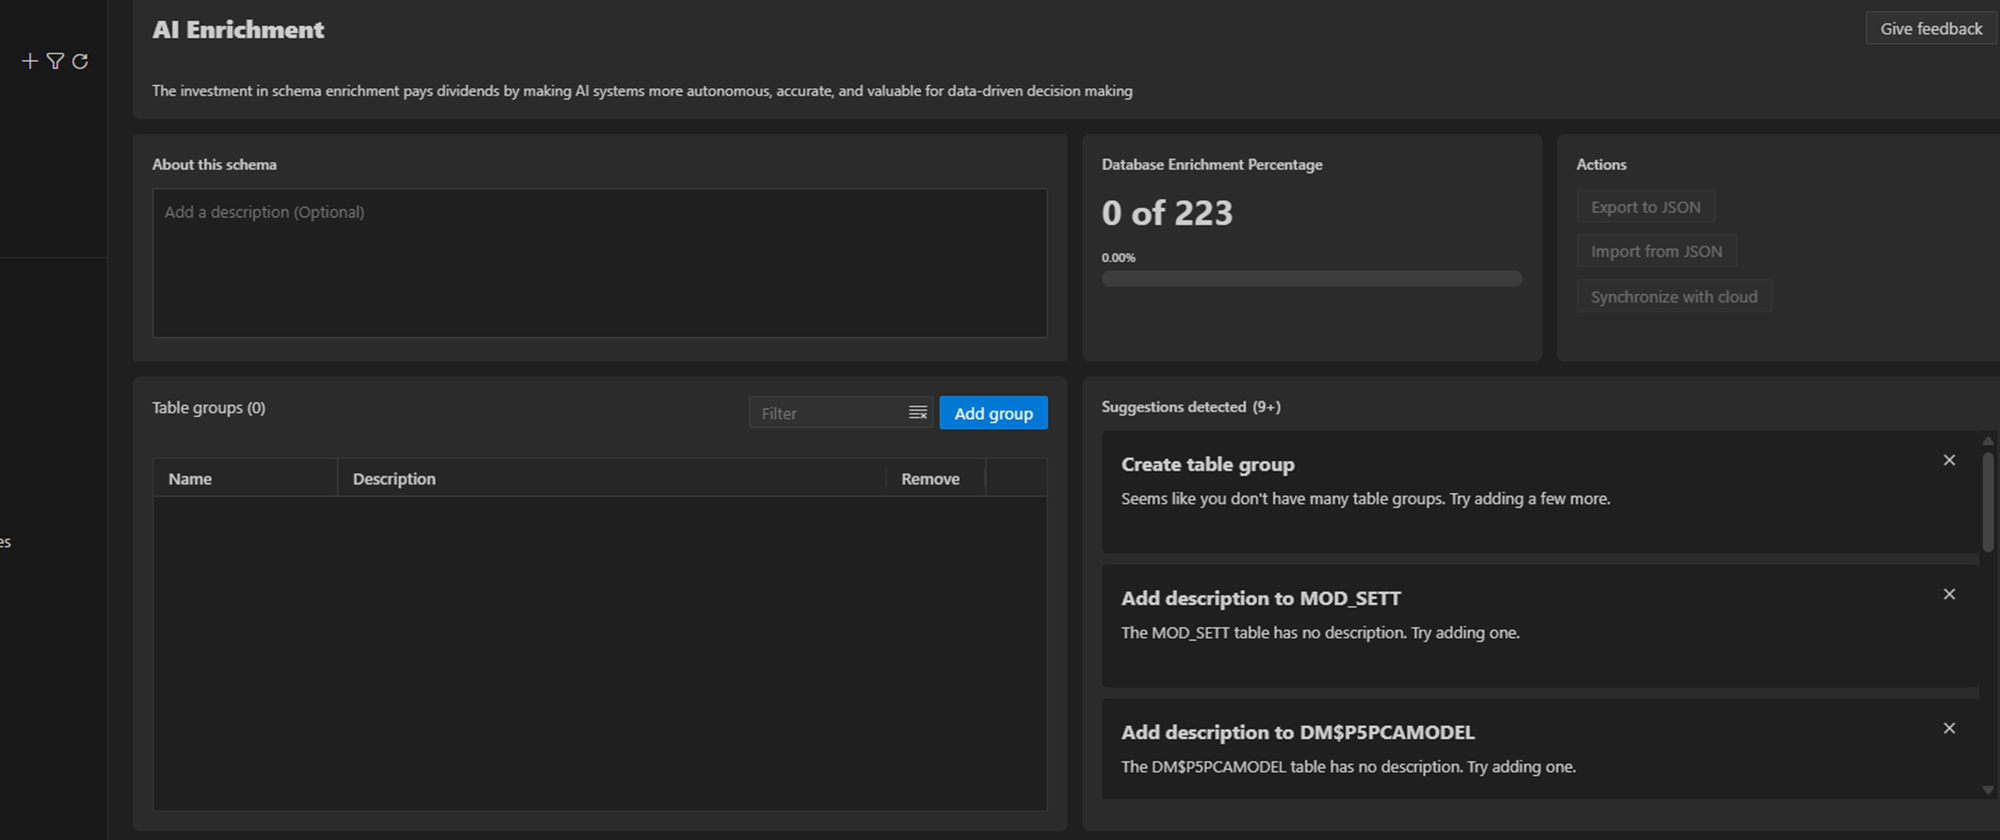Click the 'About this schema' label
Screen dimensions: 2000x840
214,164
